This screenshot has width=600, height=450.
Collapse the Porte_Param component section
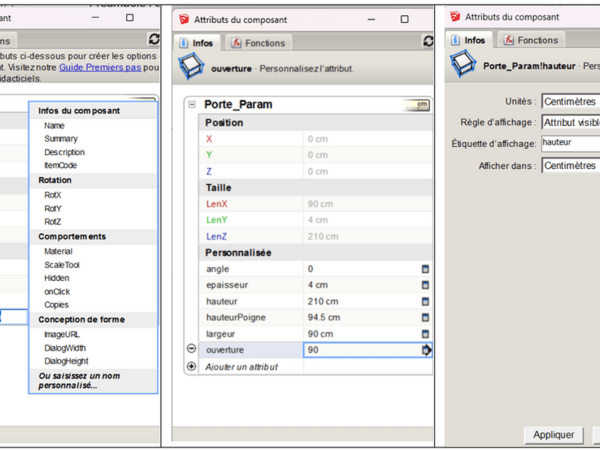(x=192, y=105)
